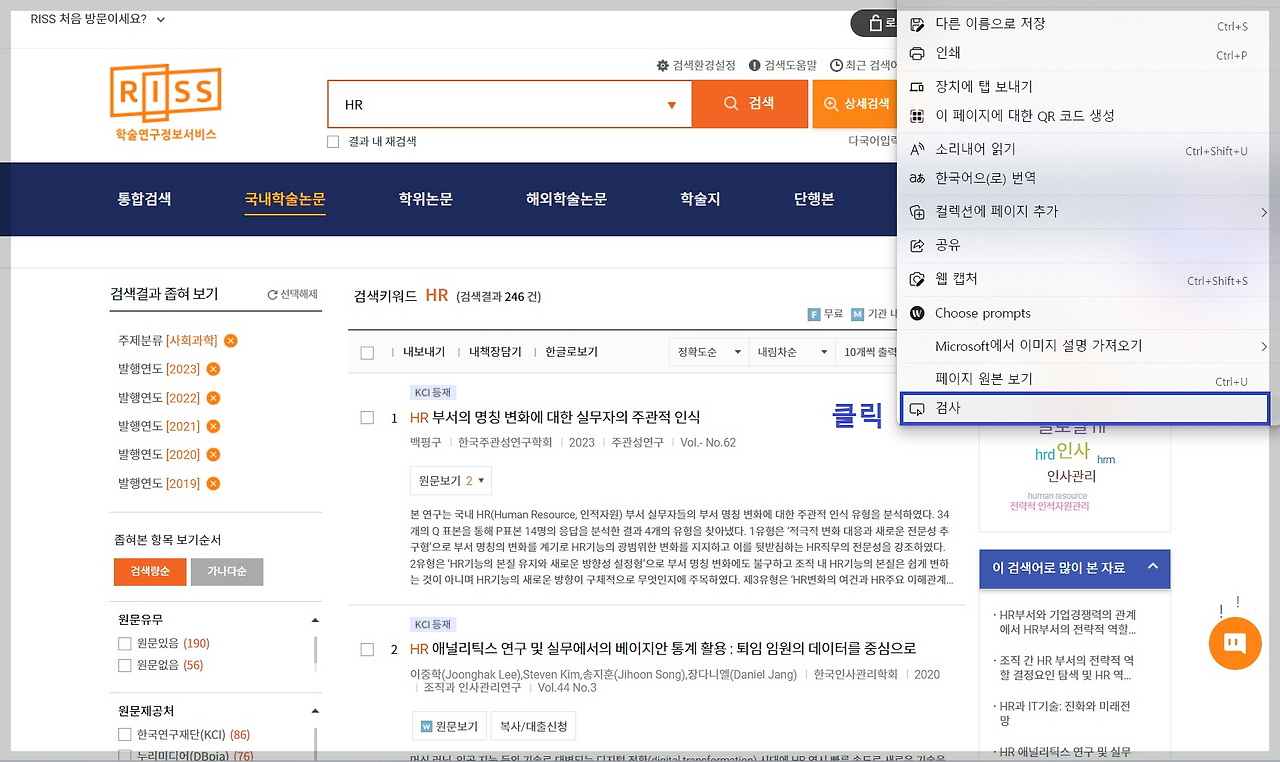Click the print icon in context menu
The width and height of the screenshot is (1280, 762).
pyautogui.click(x=917, y=54)
